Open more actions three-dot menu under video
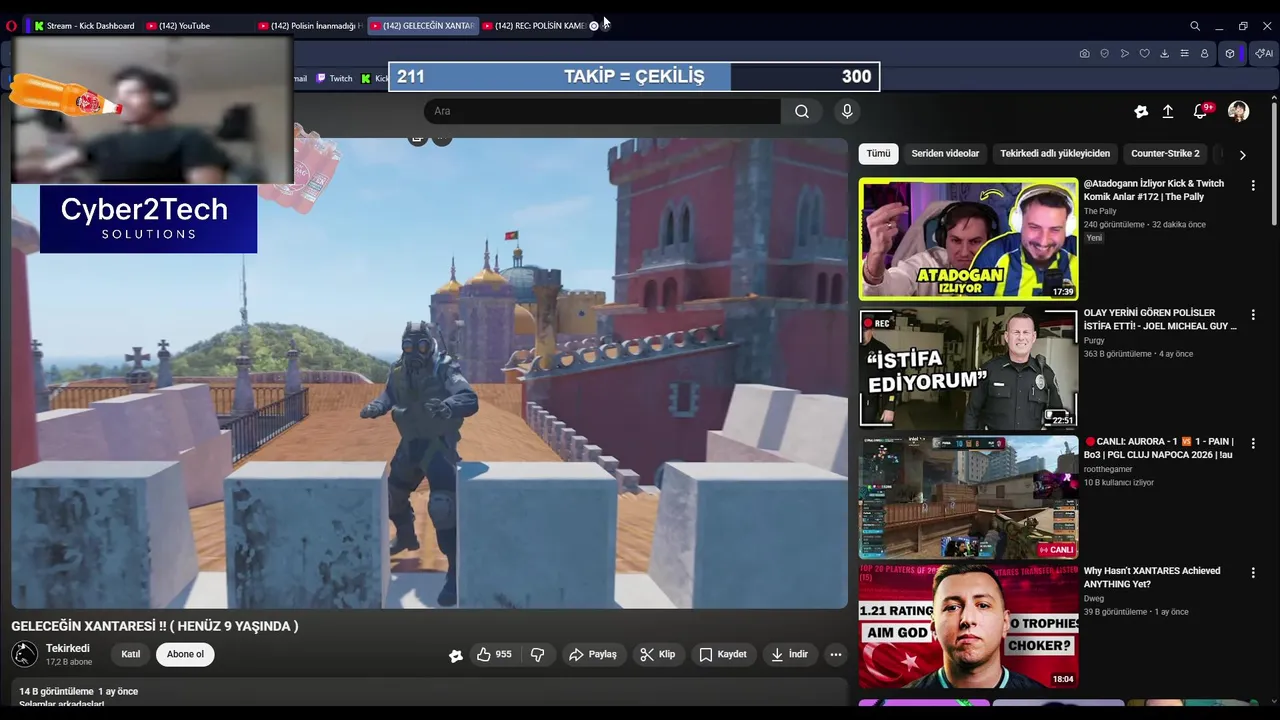Screen dimensions: 1280x720 (836, 654)
